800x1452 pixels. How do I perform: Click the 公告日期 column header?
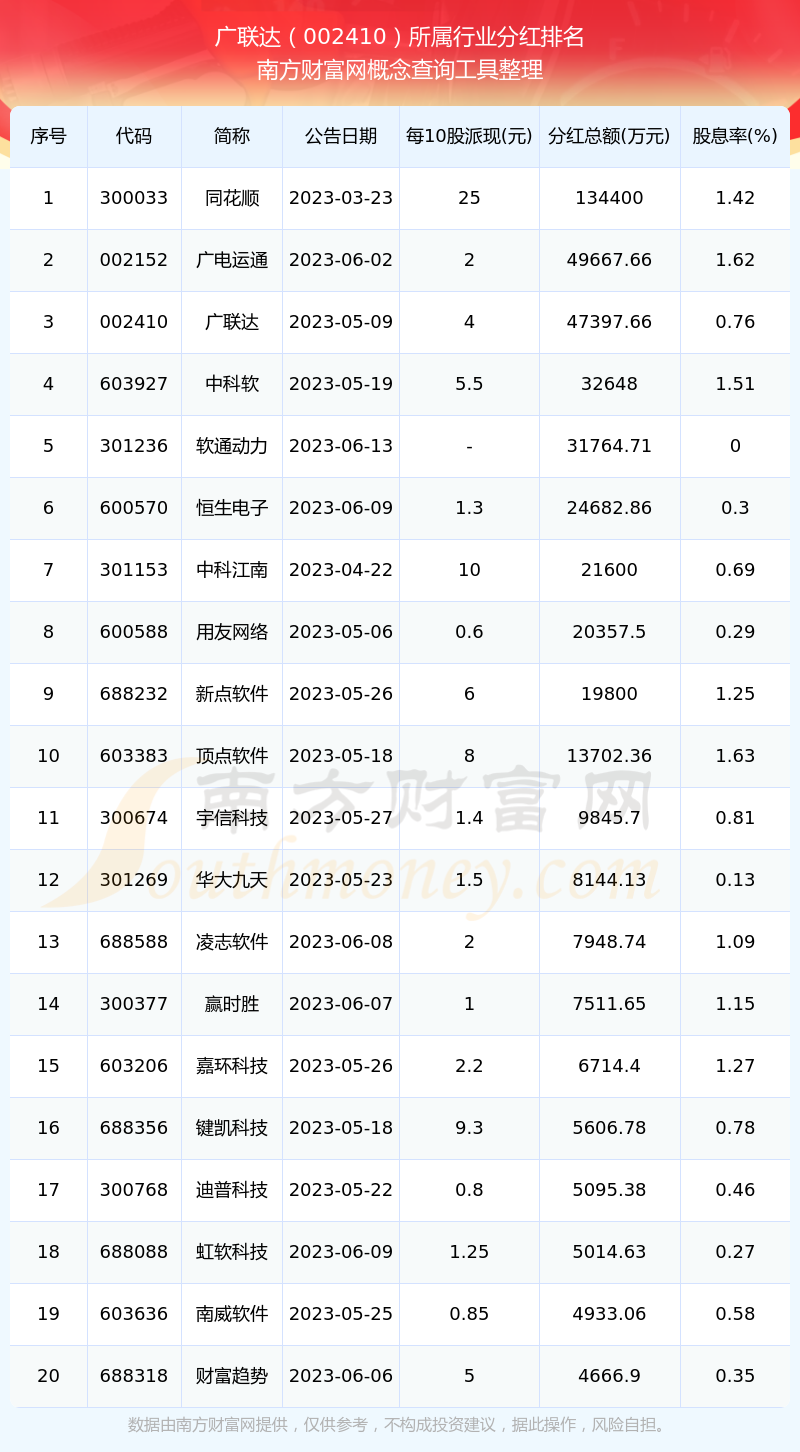pyautogui.click(x=341, y=136)
